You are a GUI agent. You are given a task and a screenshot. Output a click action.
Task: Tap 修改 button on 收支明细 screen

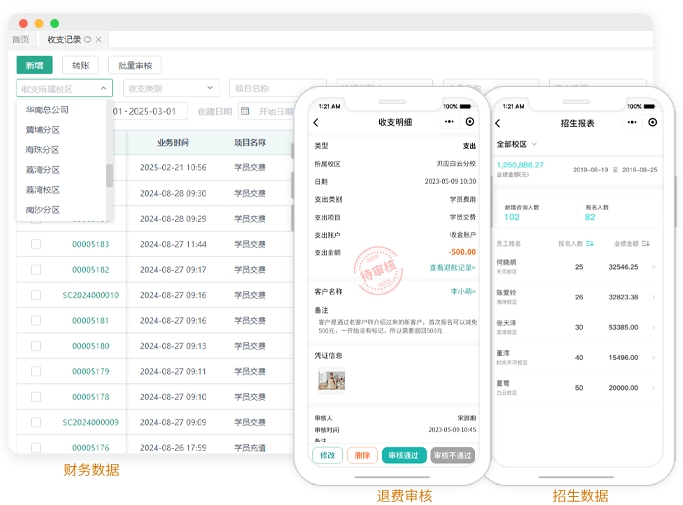pyautogui.click(x=328, y=455)
